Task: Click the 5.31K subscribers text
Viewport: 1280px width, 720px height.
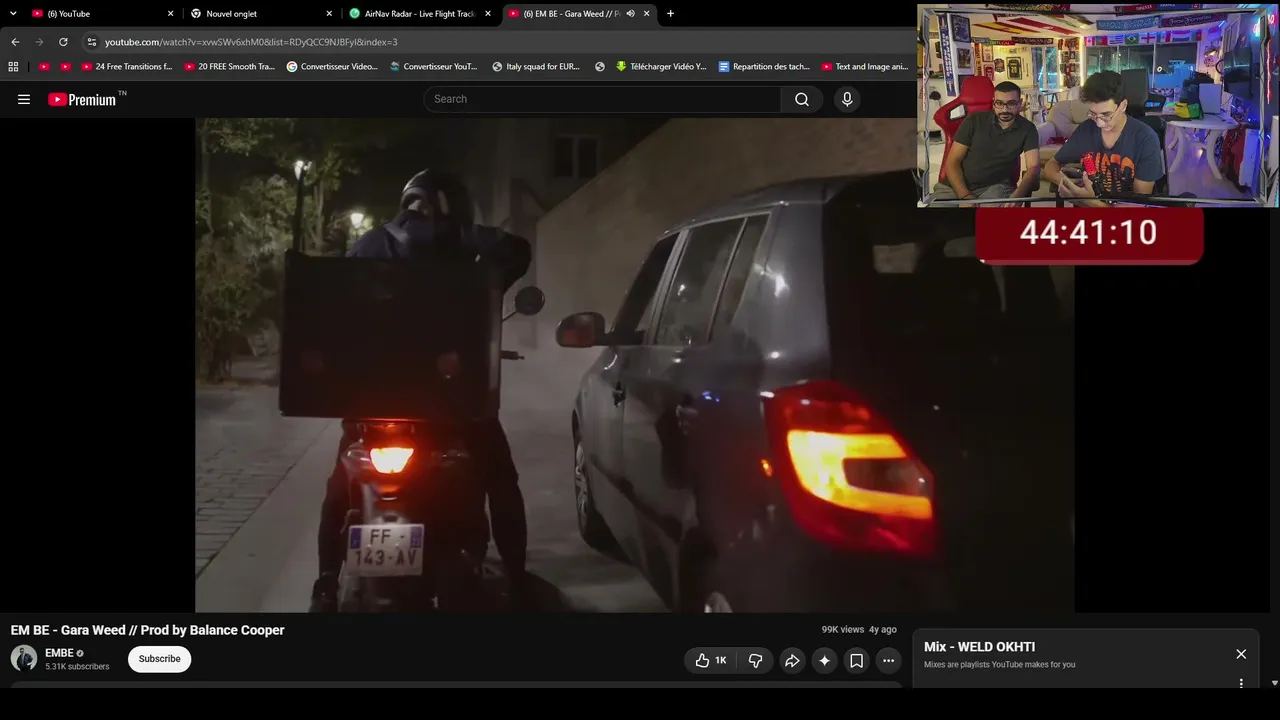Action: (77, 667)
